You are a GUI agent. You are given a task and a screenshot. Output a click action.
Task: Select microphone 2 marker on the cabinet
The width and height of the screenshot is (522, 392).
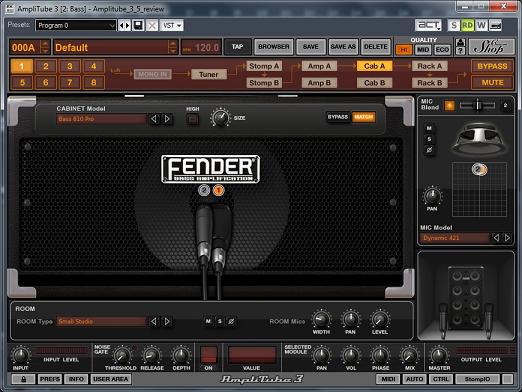pyautogui.click(x=204, y=190)
